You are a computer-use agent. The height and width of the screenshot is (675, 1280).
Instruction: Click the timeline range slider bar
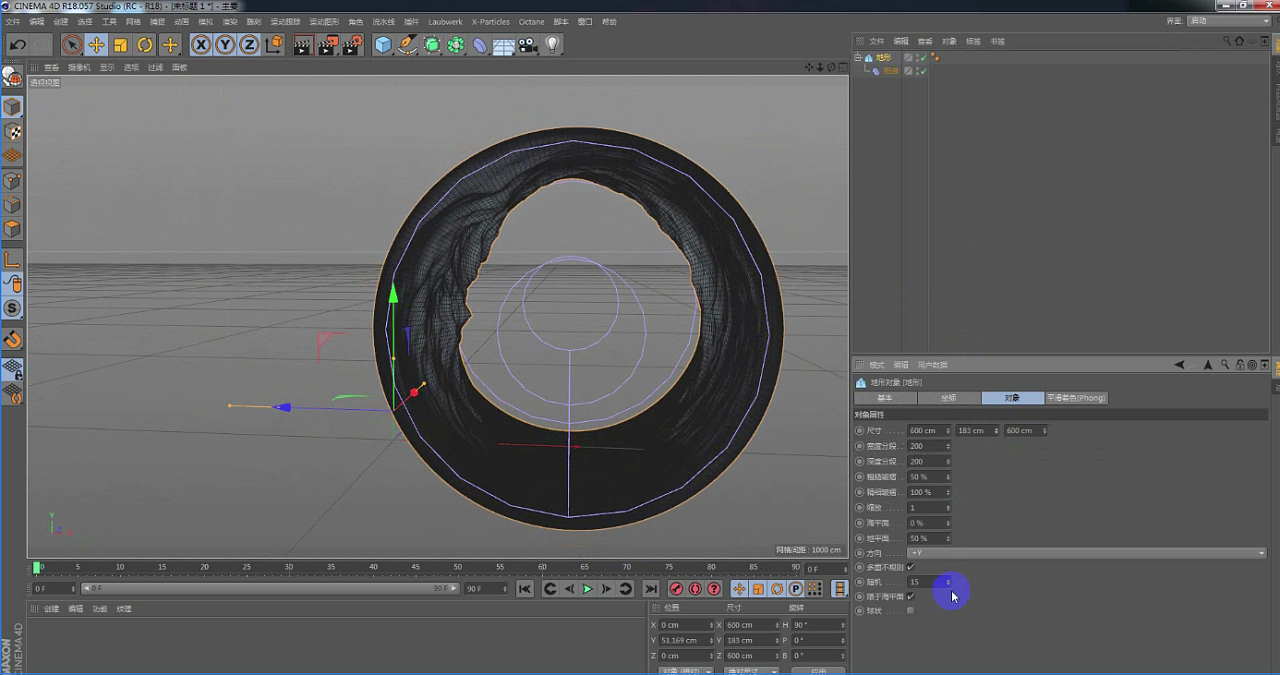tap(270, 589)
